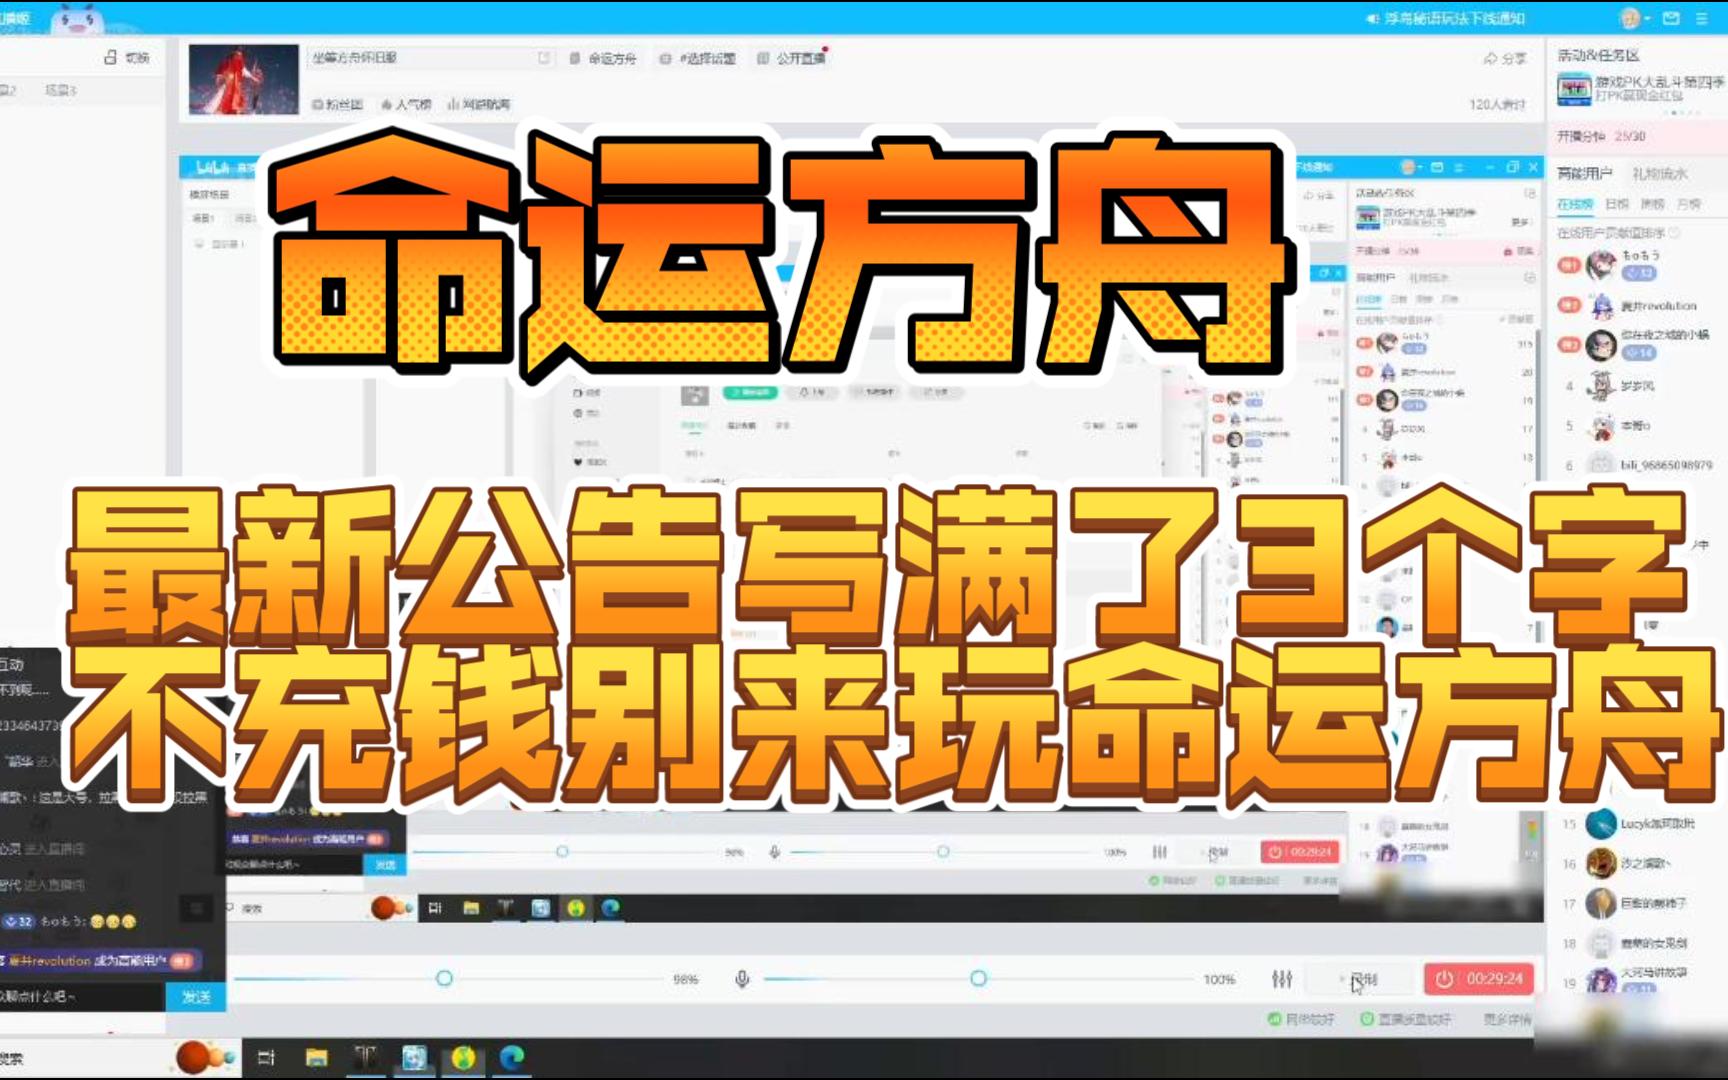Image resolution: width=1728 pixels, height=1080 pixels.
Task: Open Microsoft Edge on the Windows taskbar
Action: click(x=512, y=1058)
